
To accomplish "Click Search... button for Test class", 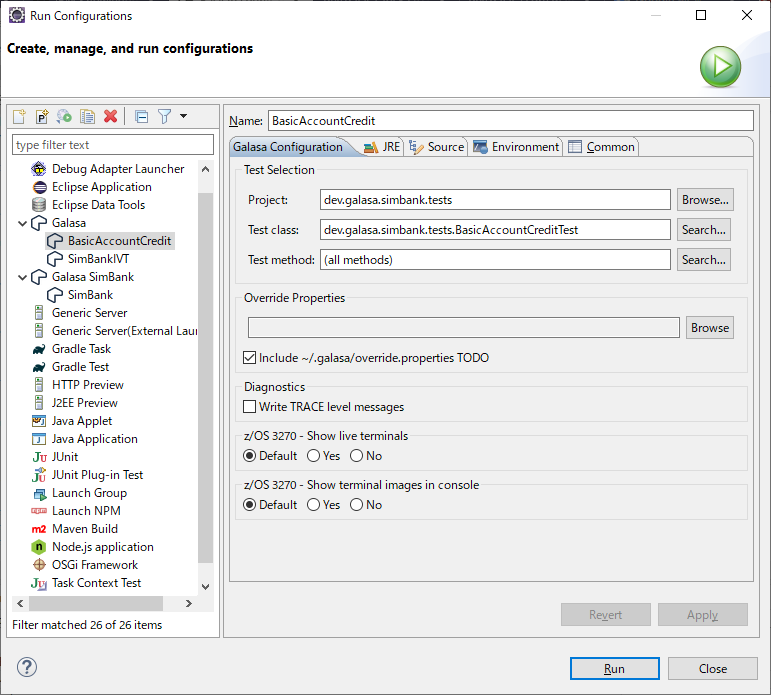I will point(704,230).
